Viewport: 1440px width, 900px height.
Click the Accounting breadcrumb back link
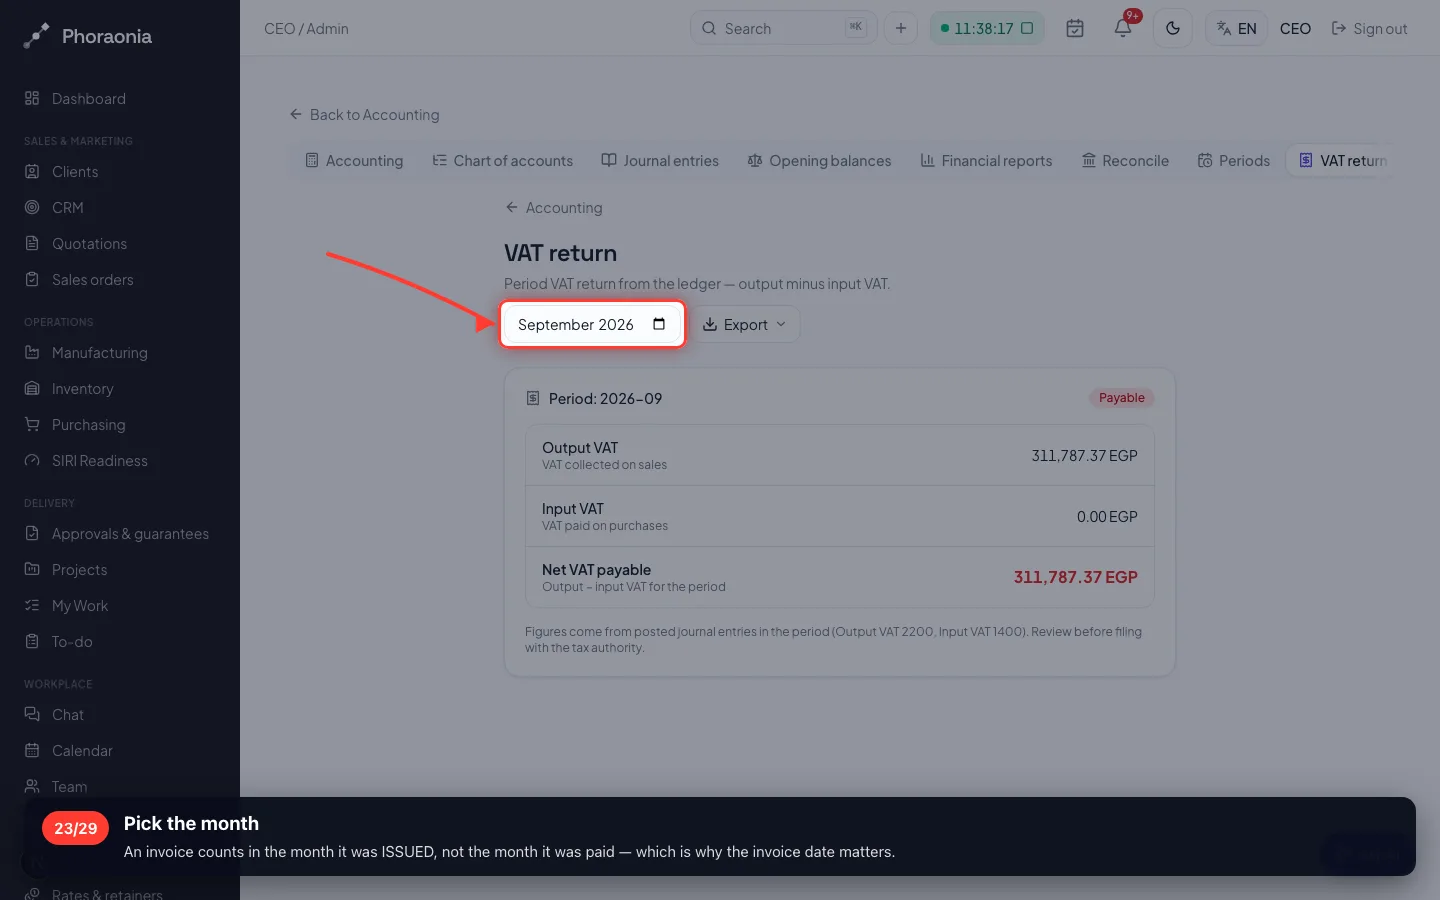tap(554, 208)
